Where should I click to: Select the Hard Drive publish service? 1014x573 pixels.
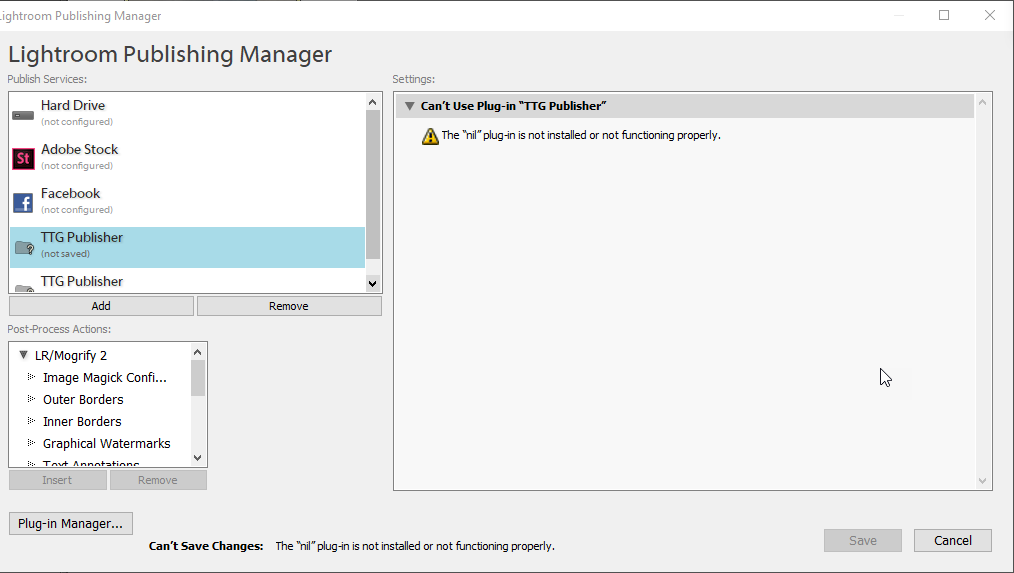[x=188, y=113]
